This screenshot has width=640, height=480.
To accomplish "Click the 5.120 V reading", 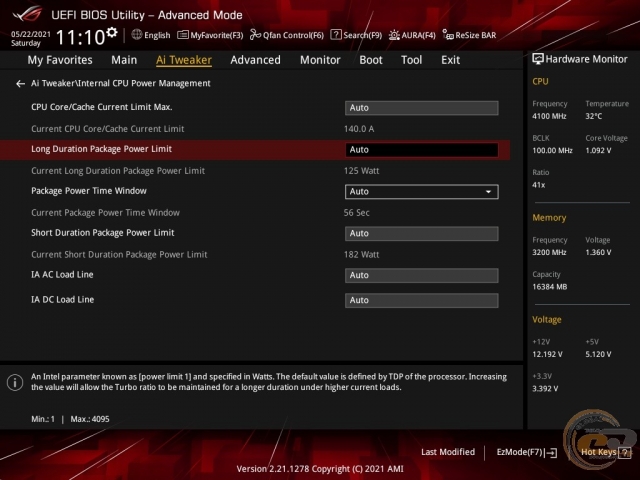I will (598, 354).
